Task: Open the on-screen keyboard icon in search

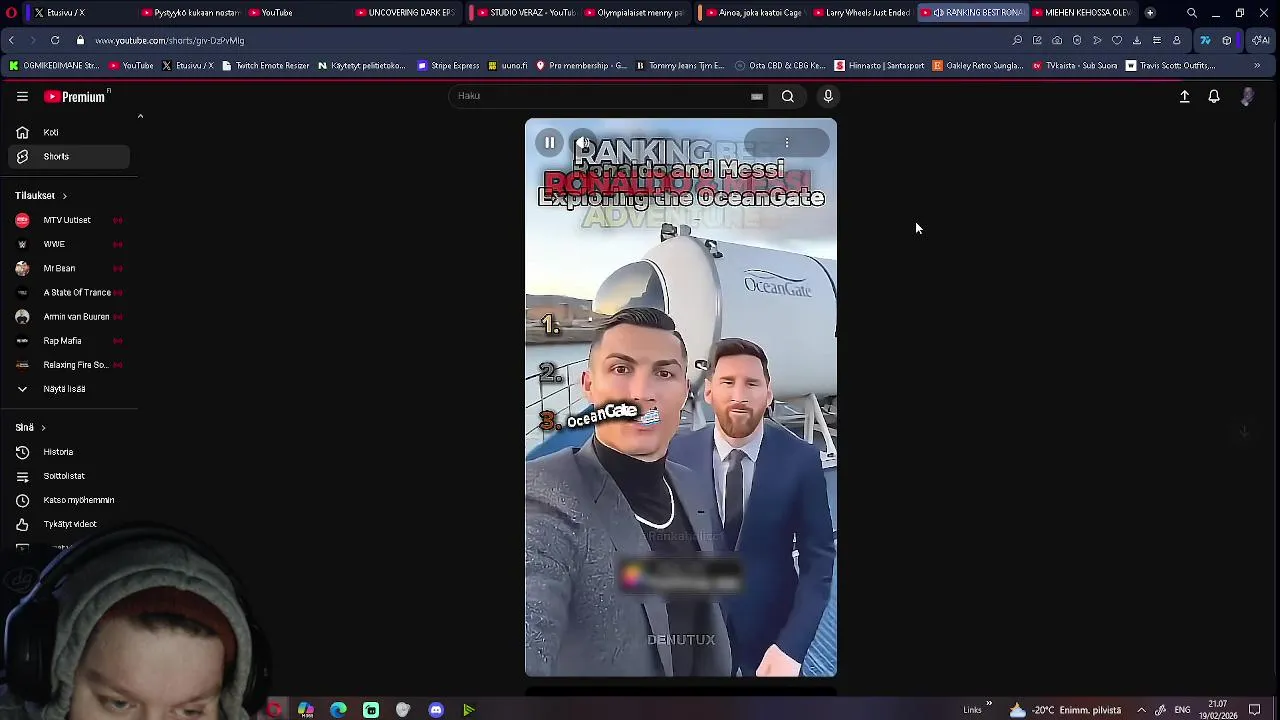Action: tap(757, 96)
